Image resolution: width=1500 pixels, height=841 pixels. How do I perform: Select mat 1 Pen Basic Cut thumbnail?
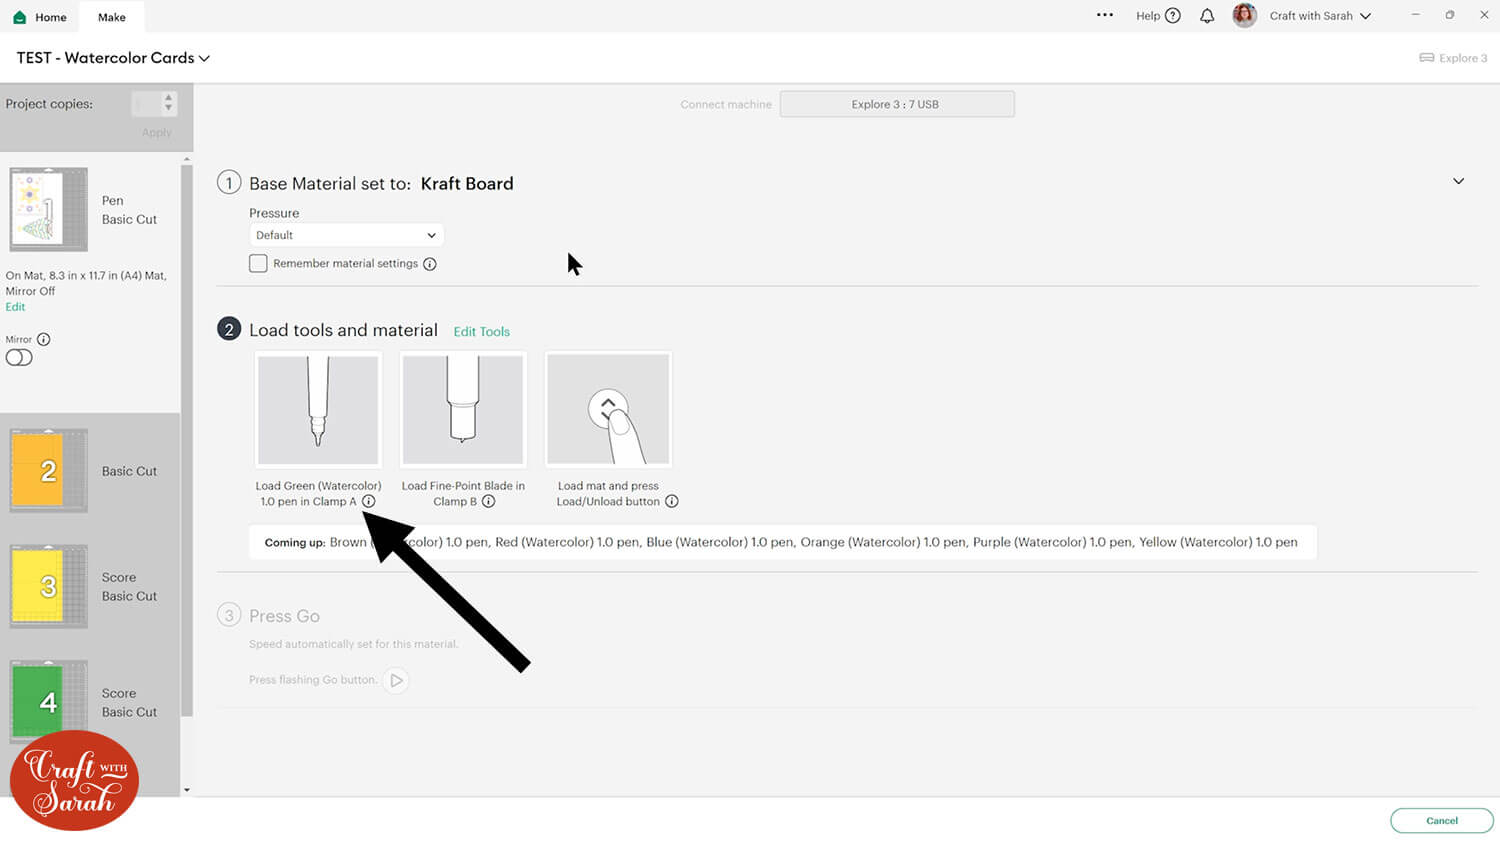coord(48,209)
